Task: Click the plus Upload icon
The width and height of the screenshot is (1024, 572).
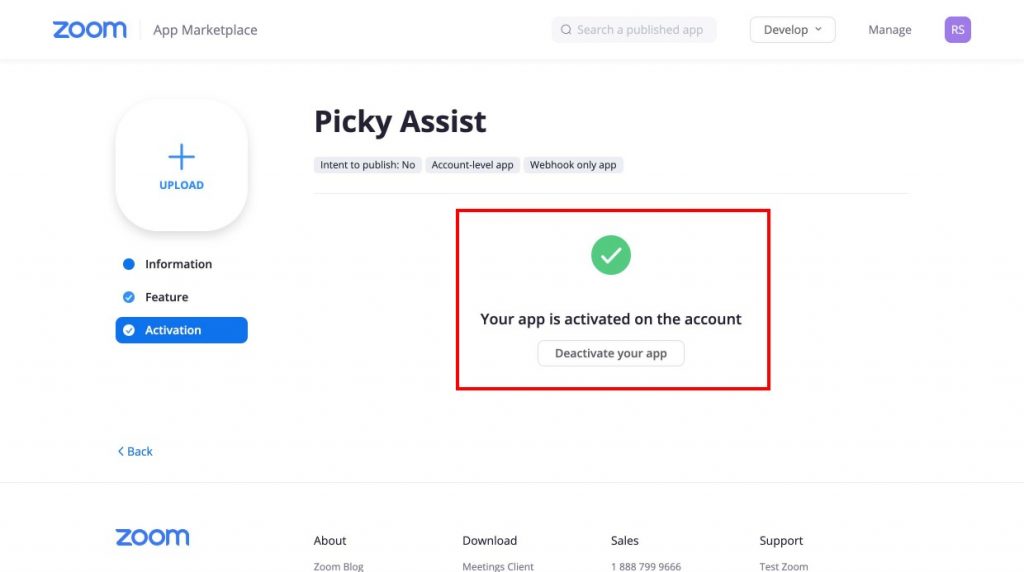Action: [182, 157]
